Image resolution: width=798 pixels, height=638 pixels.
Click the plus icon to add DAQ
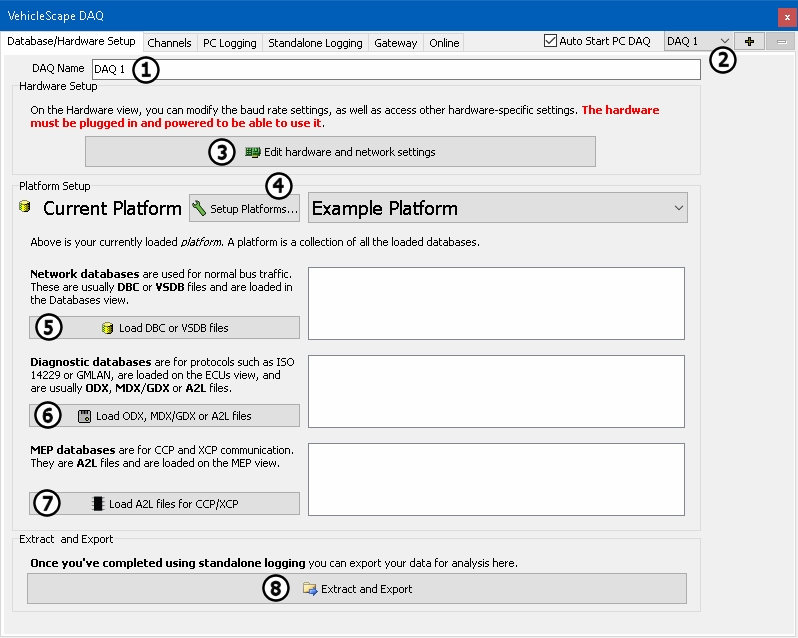pos(749,42)
